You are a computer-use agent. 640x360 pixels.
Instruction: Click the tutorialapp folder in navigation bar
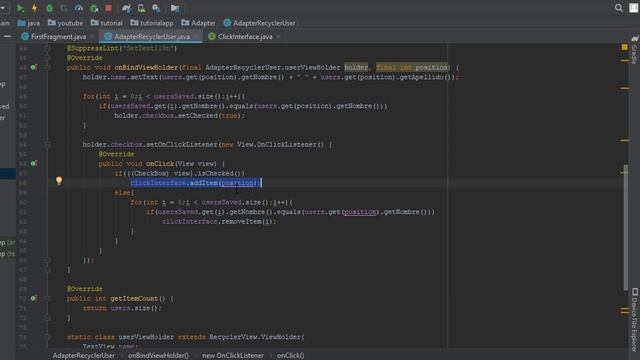[152, 23]
